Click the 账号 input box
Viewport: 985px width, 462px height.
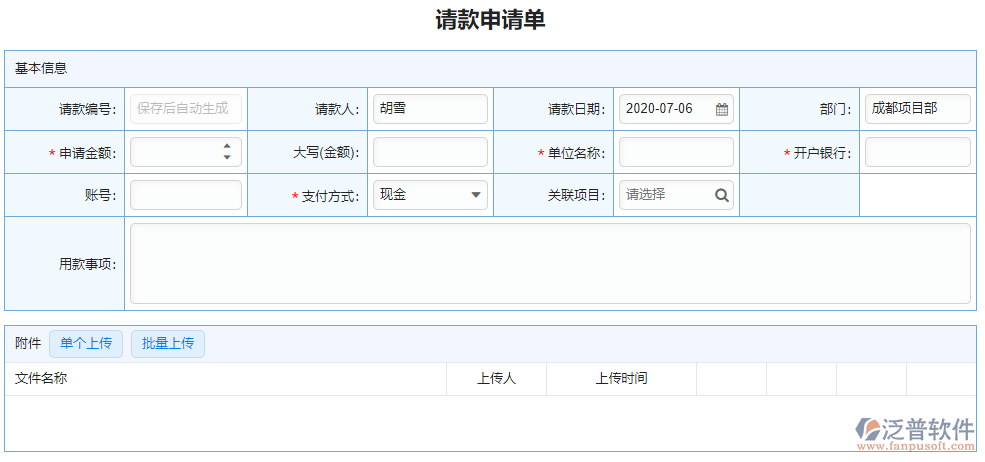point(185,195)
